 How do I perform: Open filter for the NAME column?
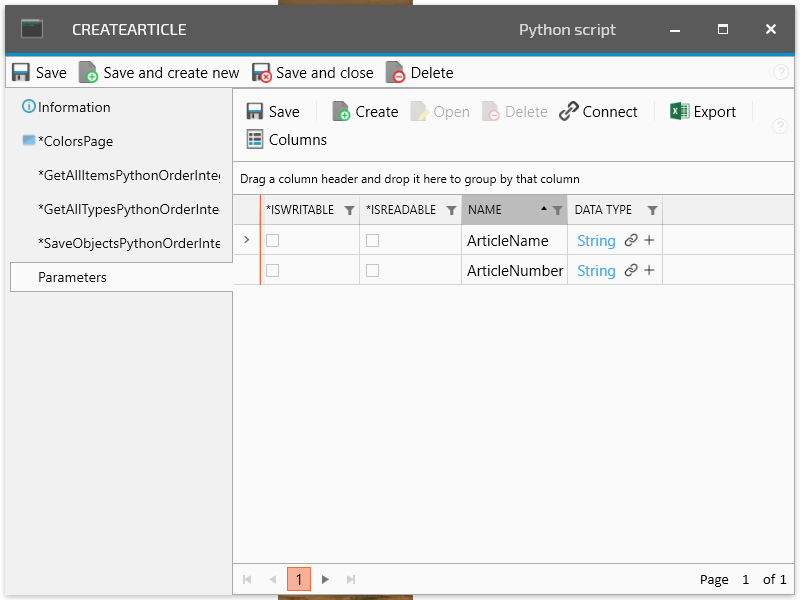point(557,211)
